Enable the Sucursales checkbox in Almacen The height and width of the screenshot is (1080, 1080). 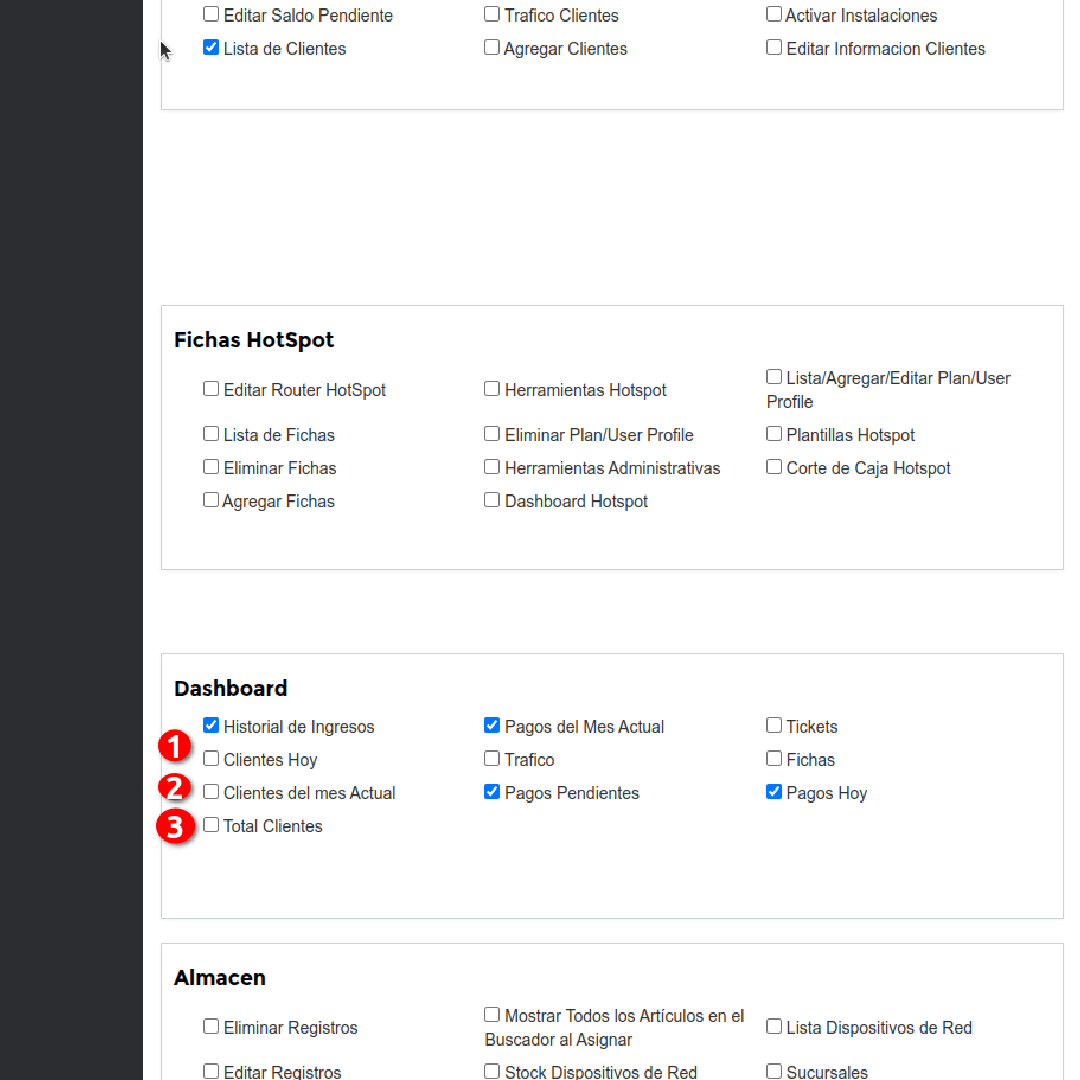[x=774, y=1071]
